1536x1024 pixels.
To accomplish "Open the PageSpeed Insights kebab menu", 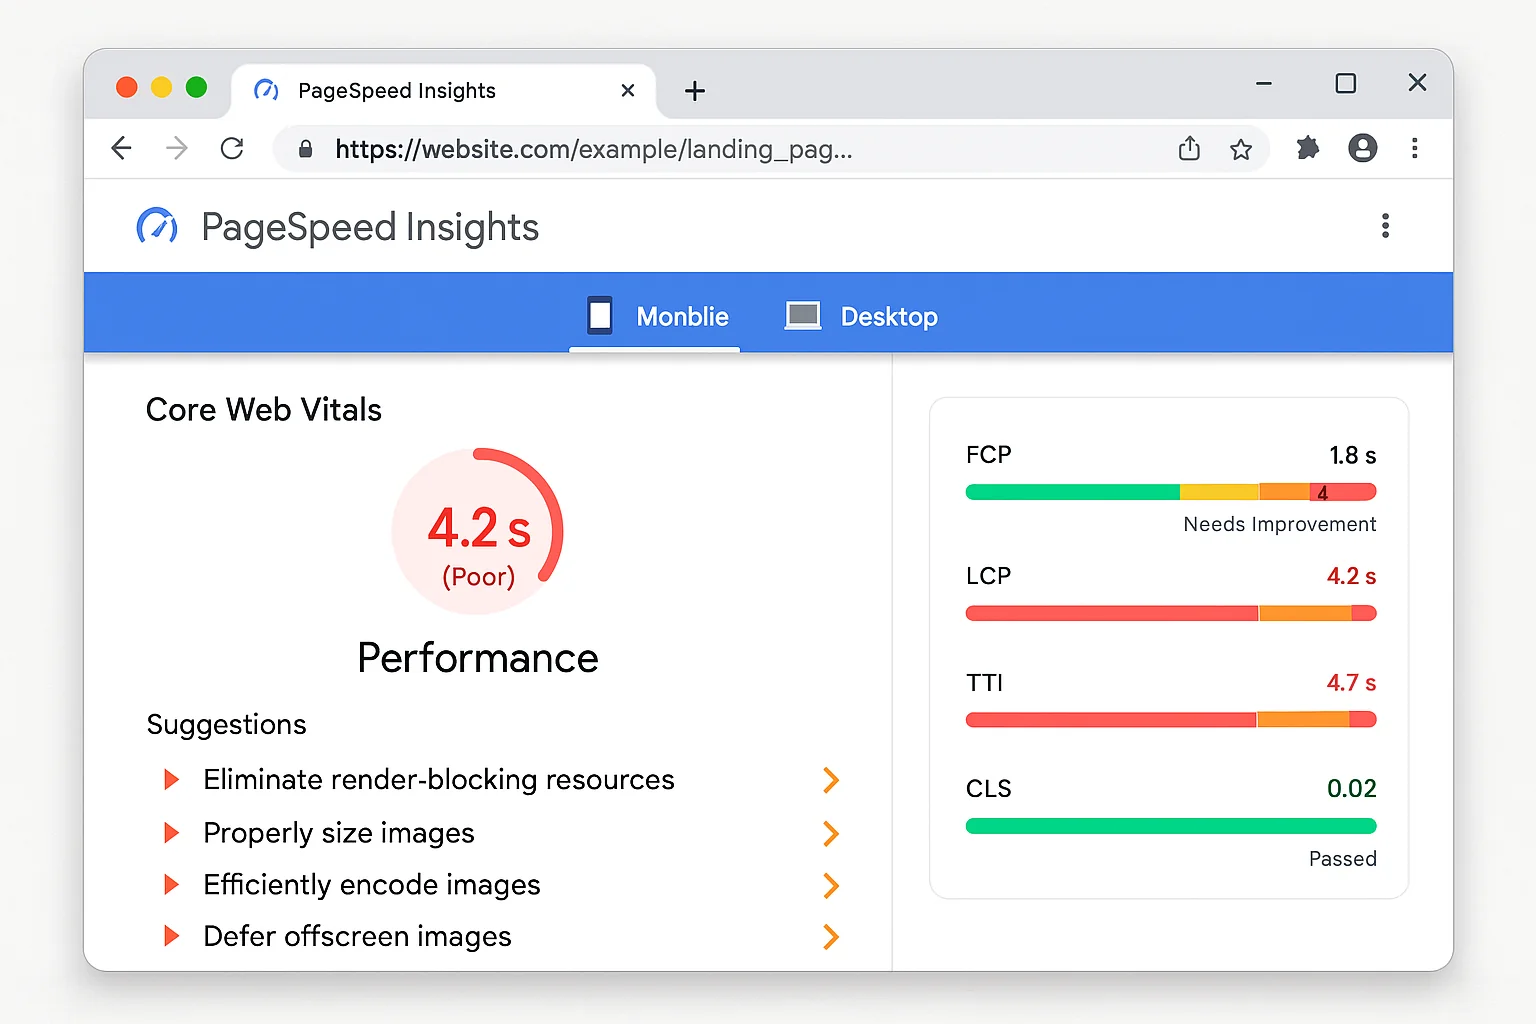I will click(1385, 226).
